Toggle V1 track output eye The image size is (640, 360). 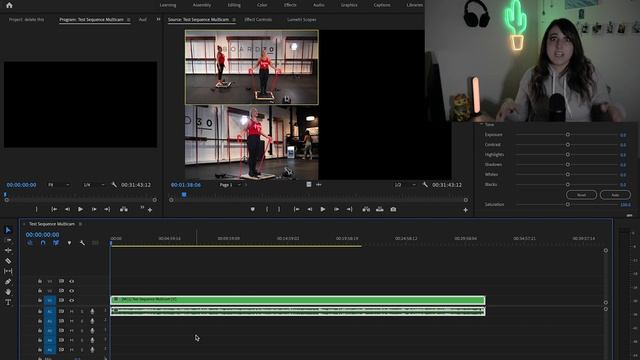point(71,300)
